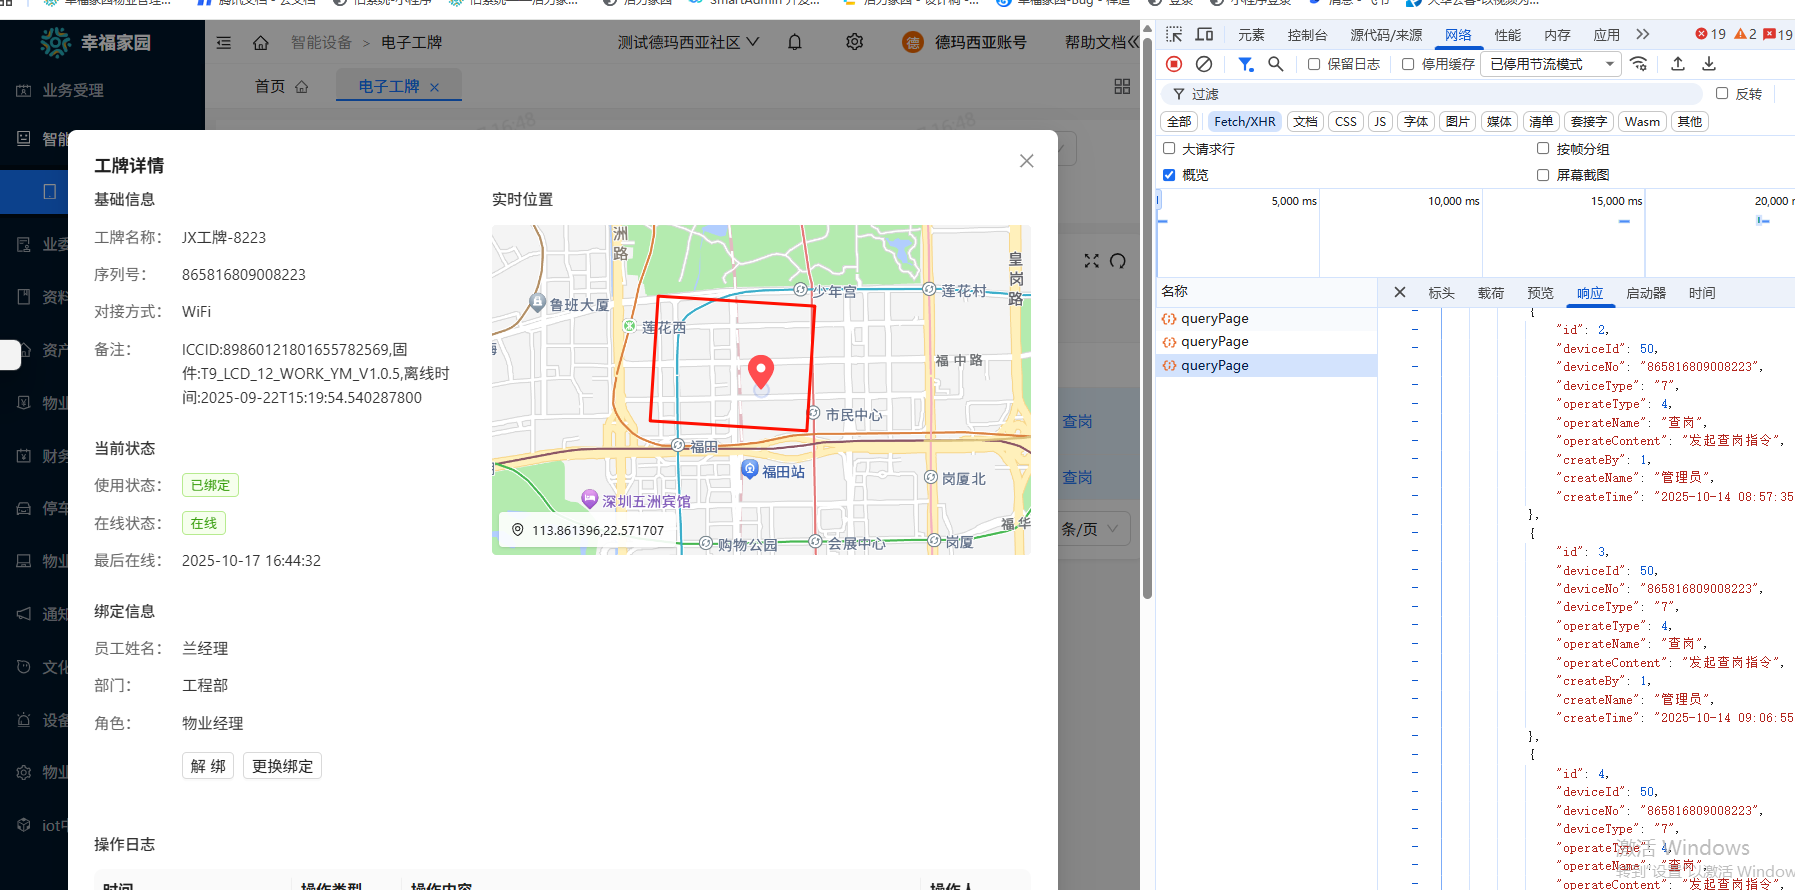Toggle device toolbar icon in DevTools
This screenshot has width=1795, height=890.
pyautogui.click(x=1205, y=35)
